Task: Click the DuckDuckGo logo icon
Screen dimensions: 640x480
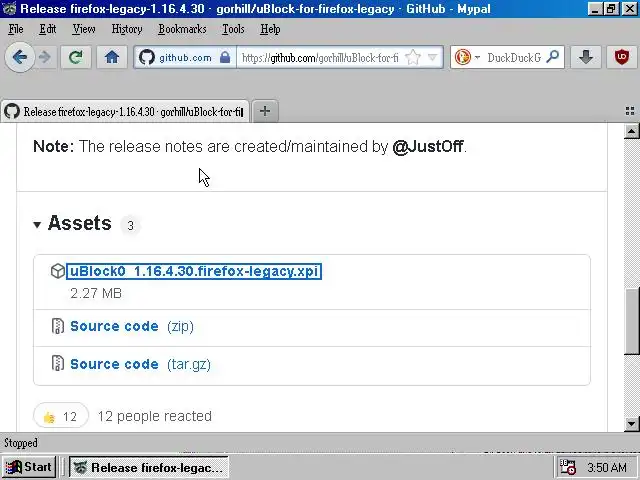Action: [x=462, y=57]
